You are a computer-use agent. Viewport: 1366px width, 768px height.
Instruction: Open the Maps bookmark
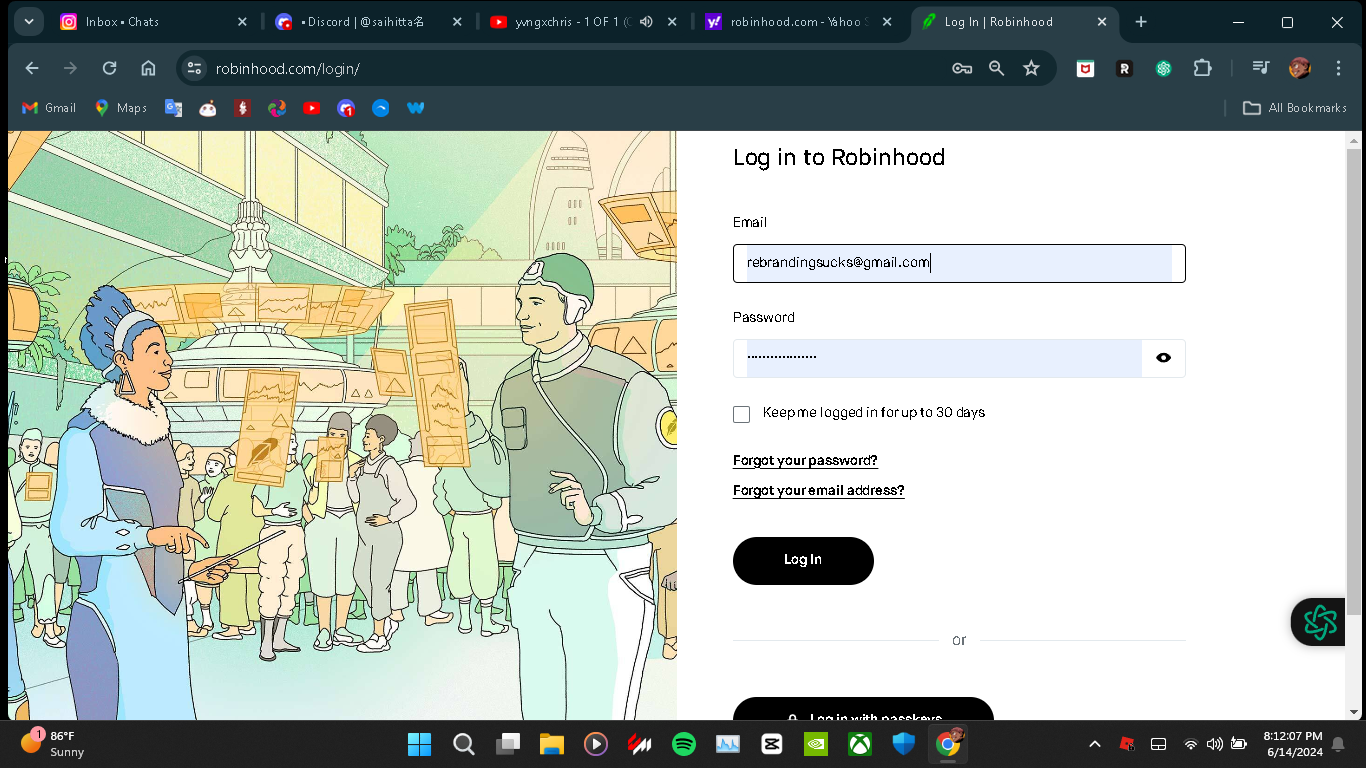tap(121, 108)
